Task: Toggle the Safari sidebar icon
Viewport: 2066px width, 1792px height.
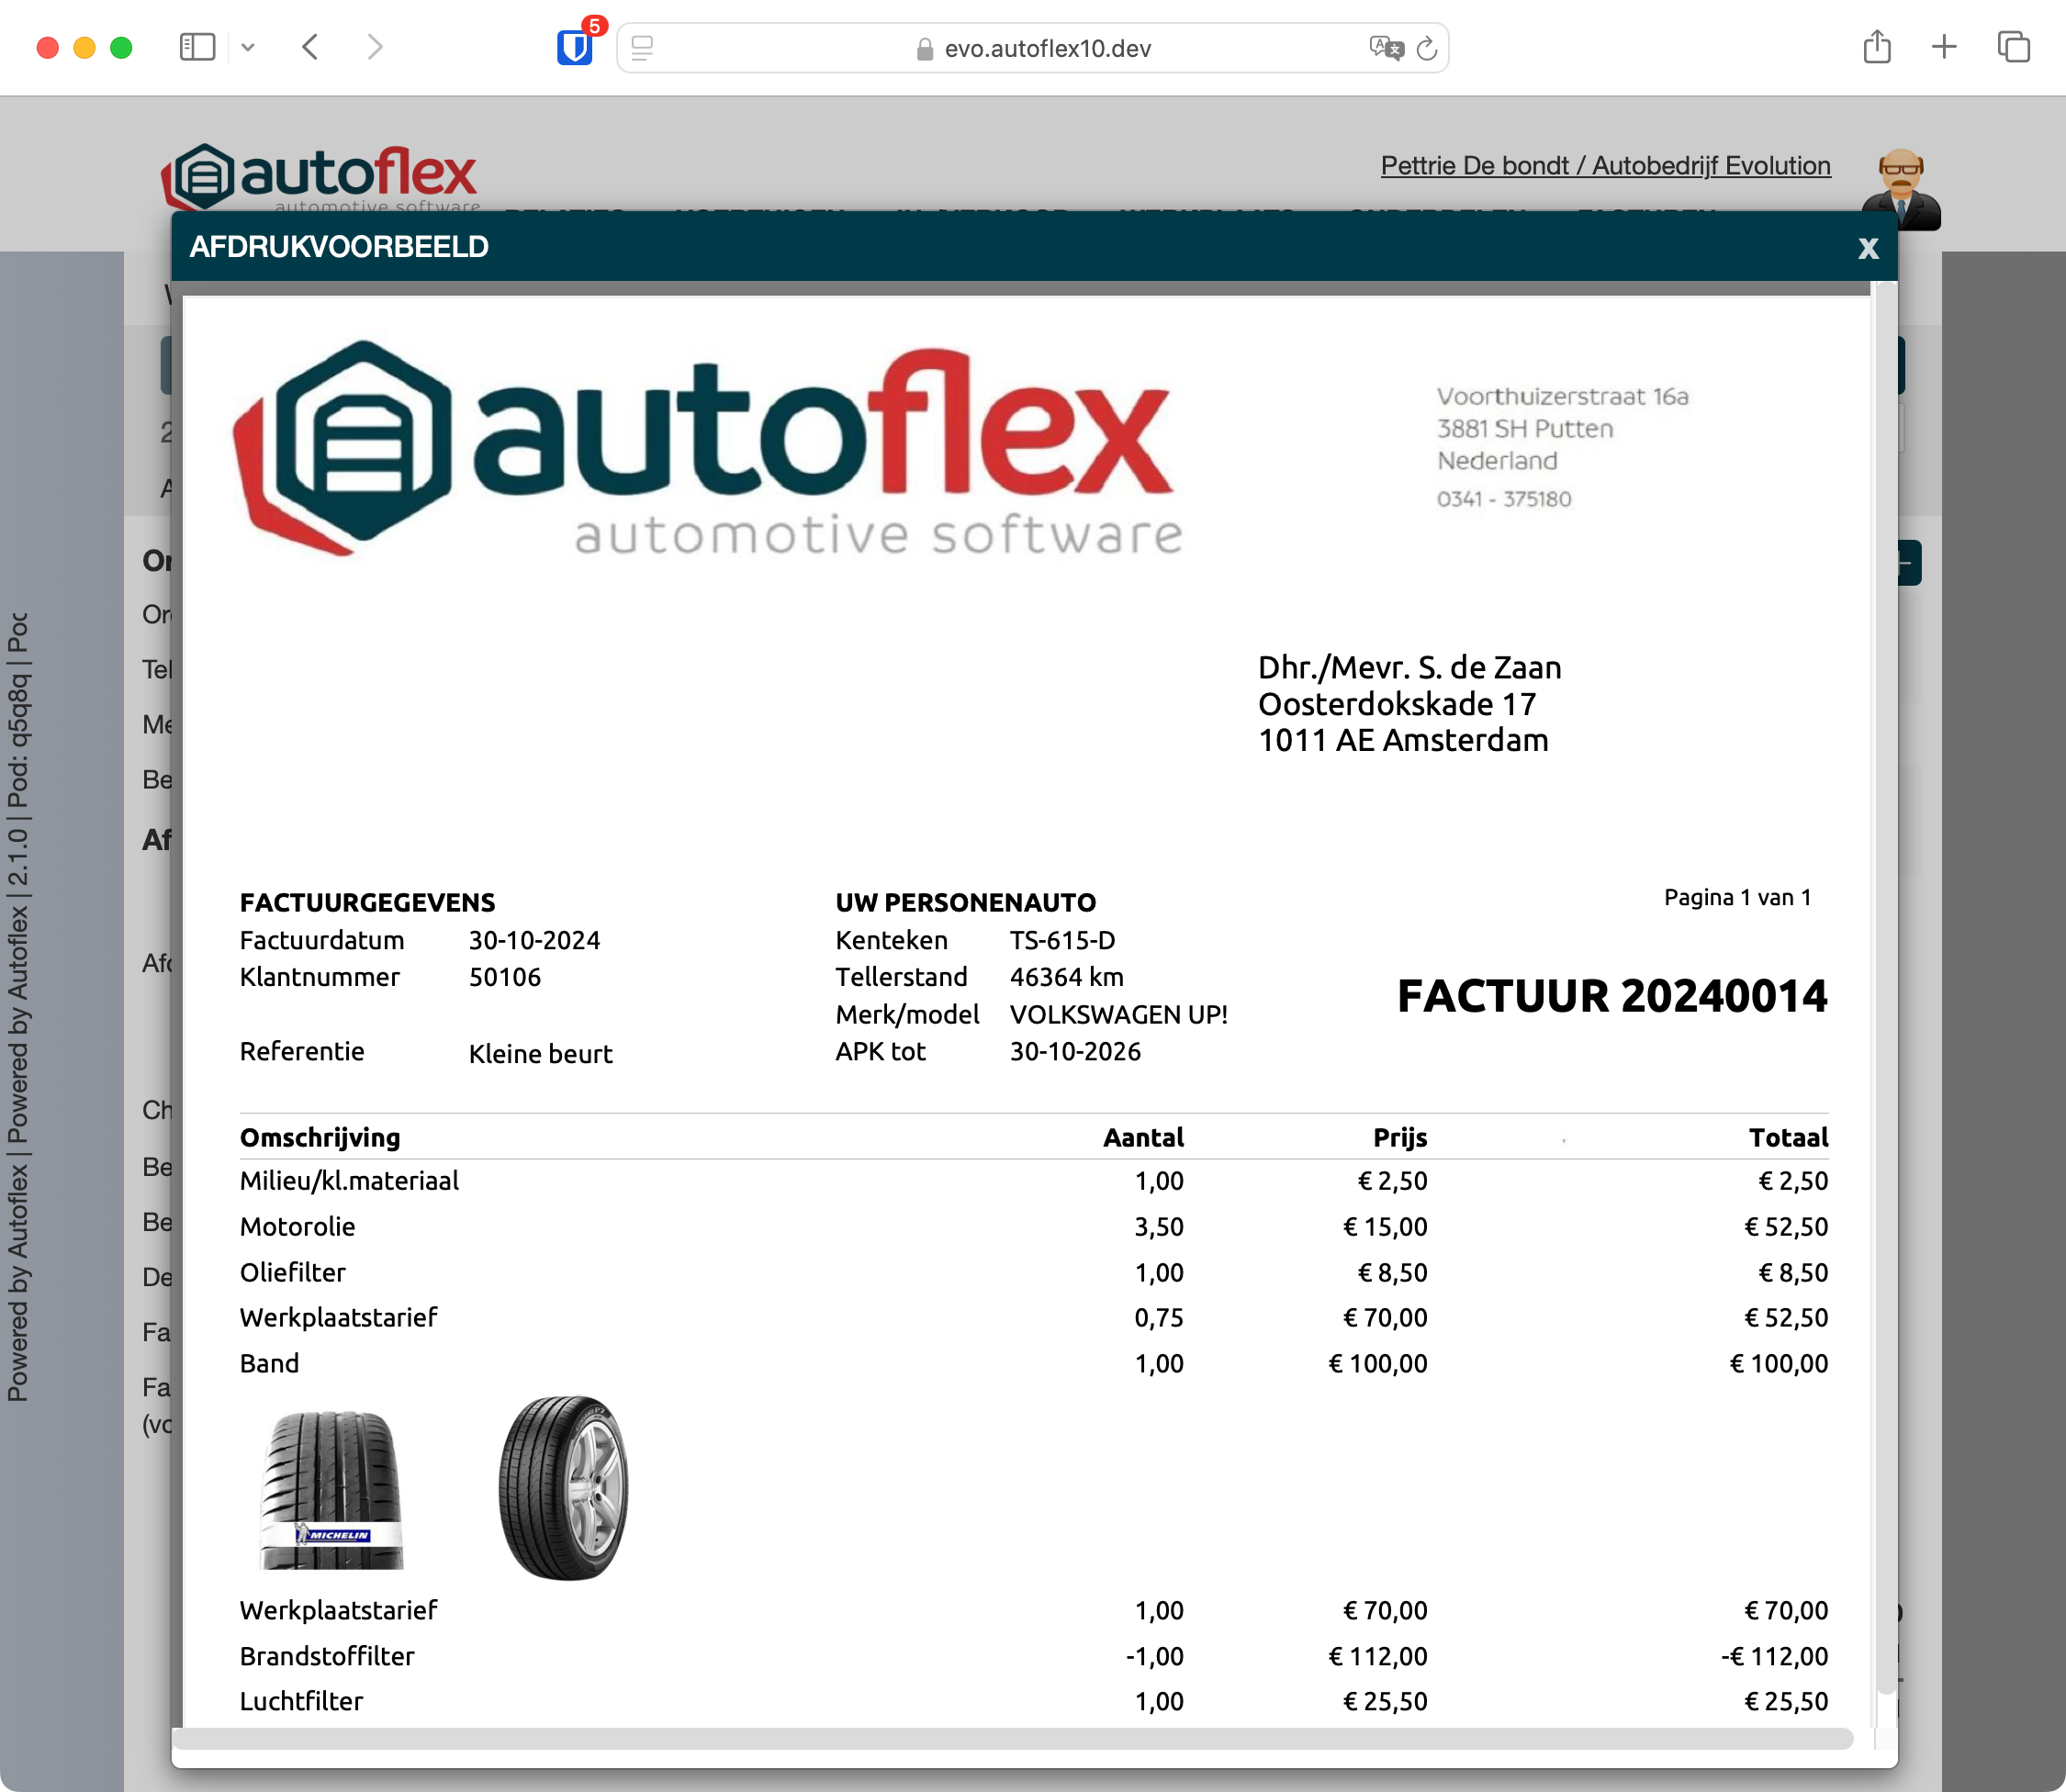Action: (x=197, y=47)
